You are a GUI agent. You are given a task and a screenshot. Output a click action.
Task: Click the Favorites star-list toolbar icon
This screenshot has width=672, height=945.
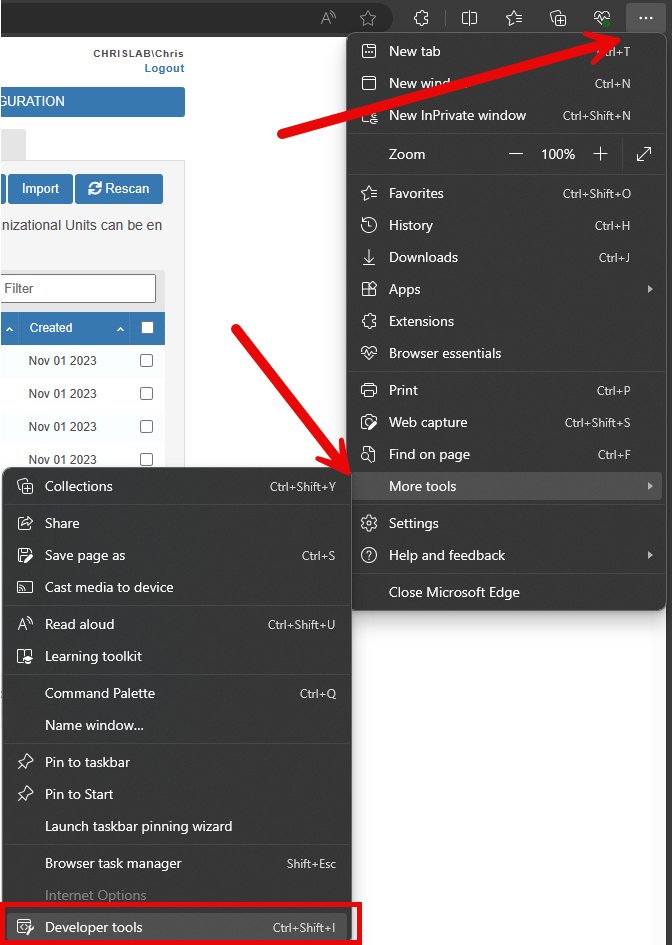coord(514,18)
